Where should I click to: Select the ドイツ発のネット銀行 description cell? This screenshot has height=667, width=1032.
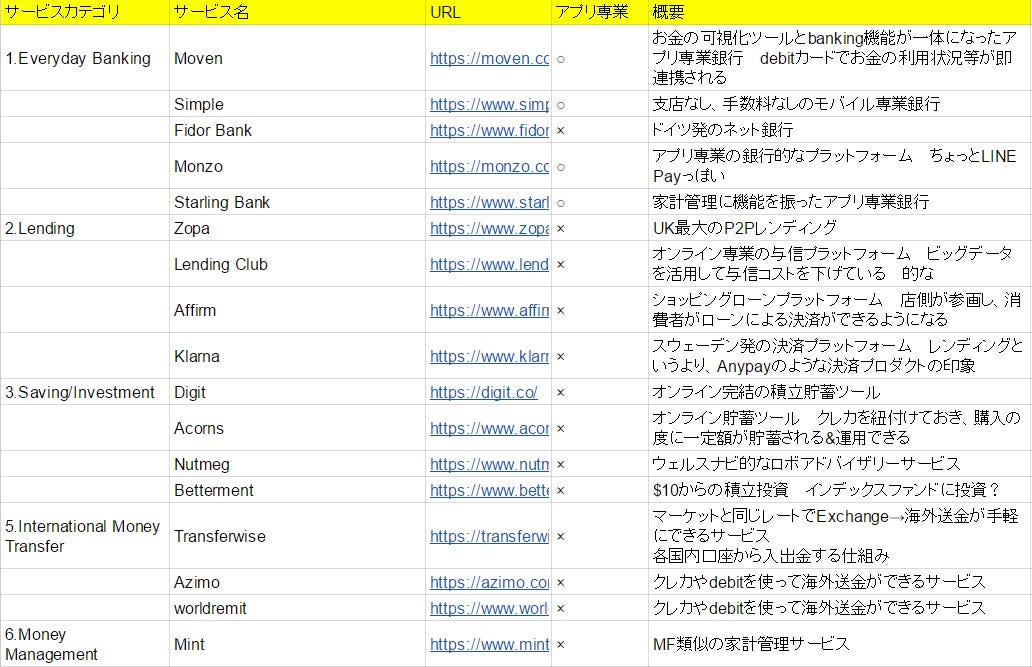click(840, 130)
